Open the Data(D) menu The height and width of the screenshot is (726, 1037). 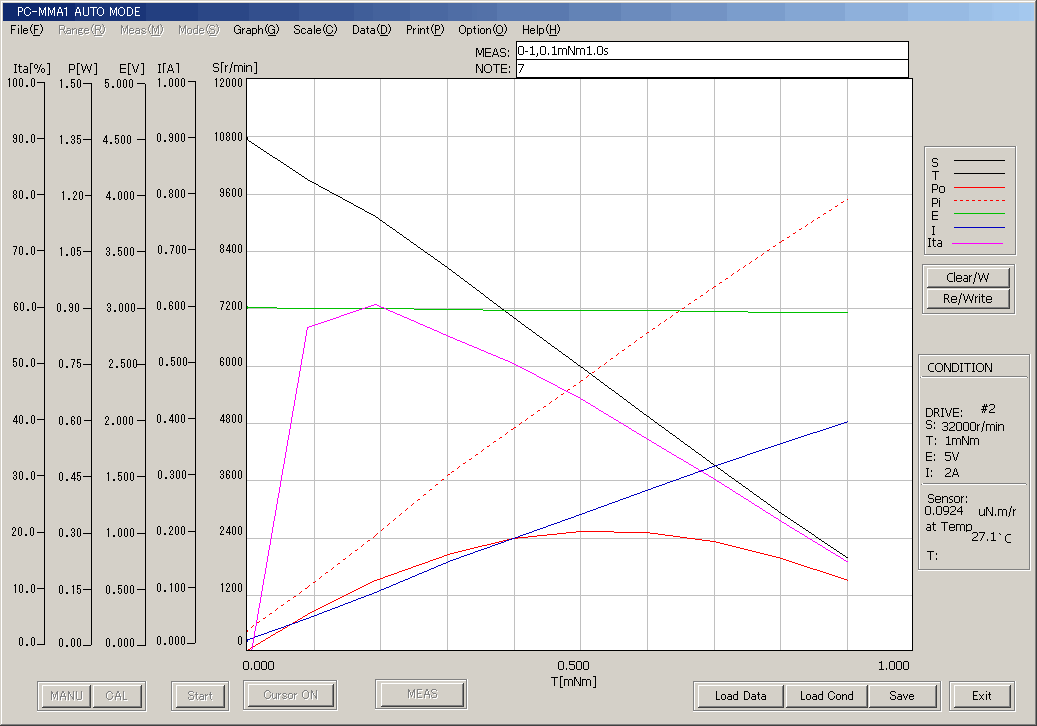point(372,30)
